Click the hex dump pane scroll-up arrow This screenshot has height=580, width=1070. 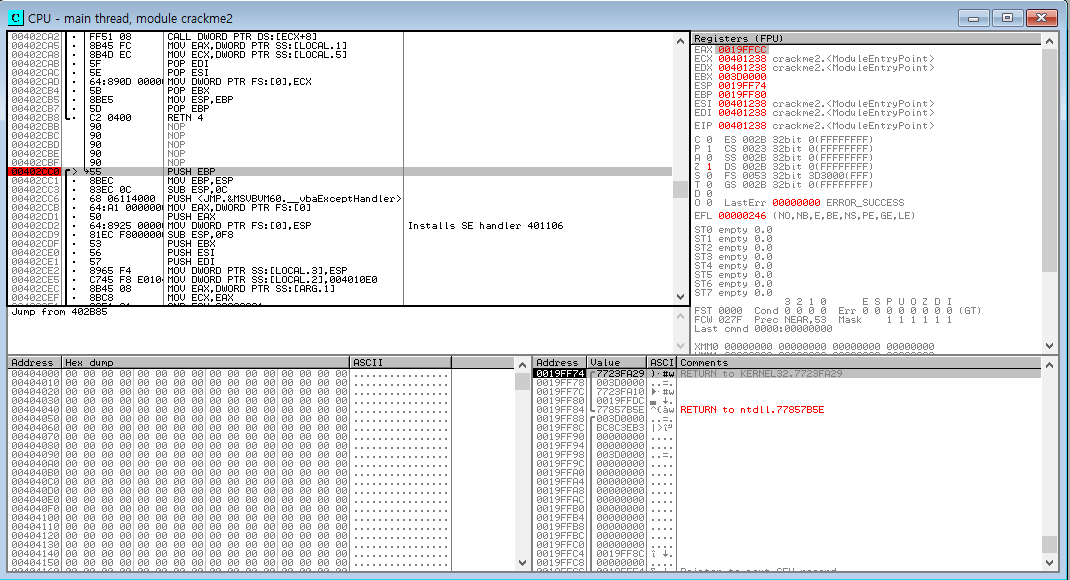pyautogui.click(x=522, y=365)
